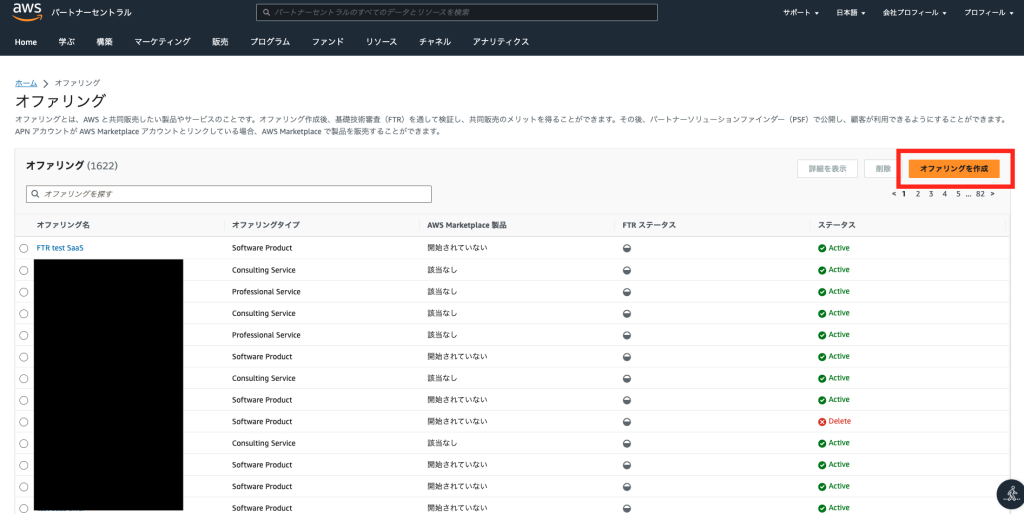Image resolution: width=1024 pixels, height=514 pixels.
Task: Click current page number 1
Action: coord(904,193)
